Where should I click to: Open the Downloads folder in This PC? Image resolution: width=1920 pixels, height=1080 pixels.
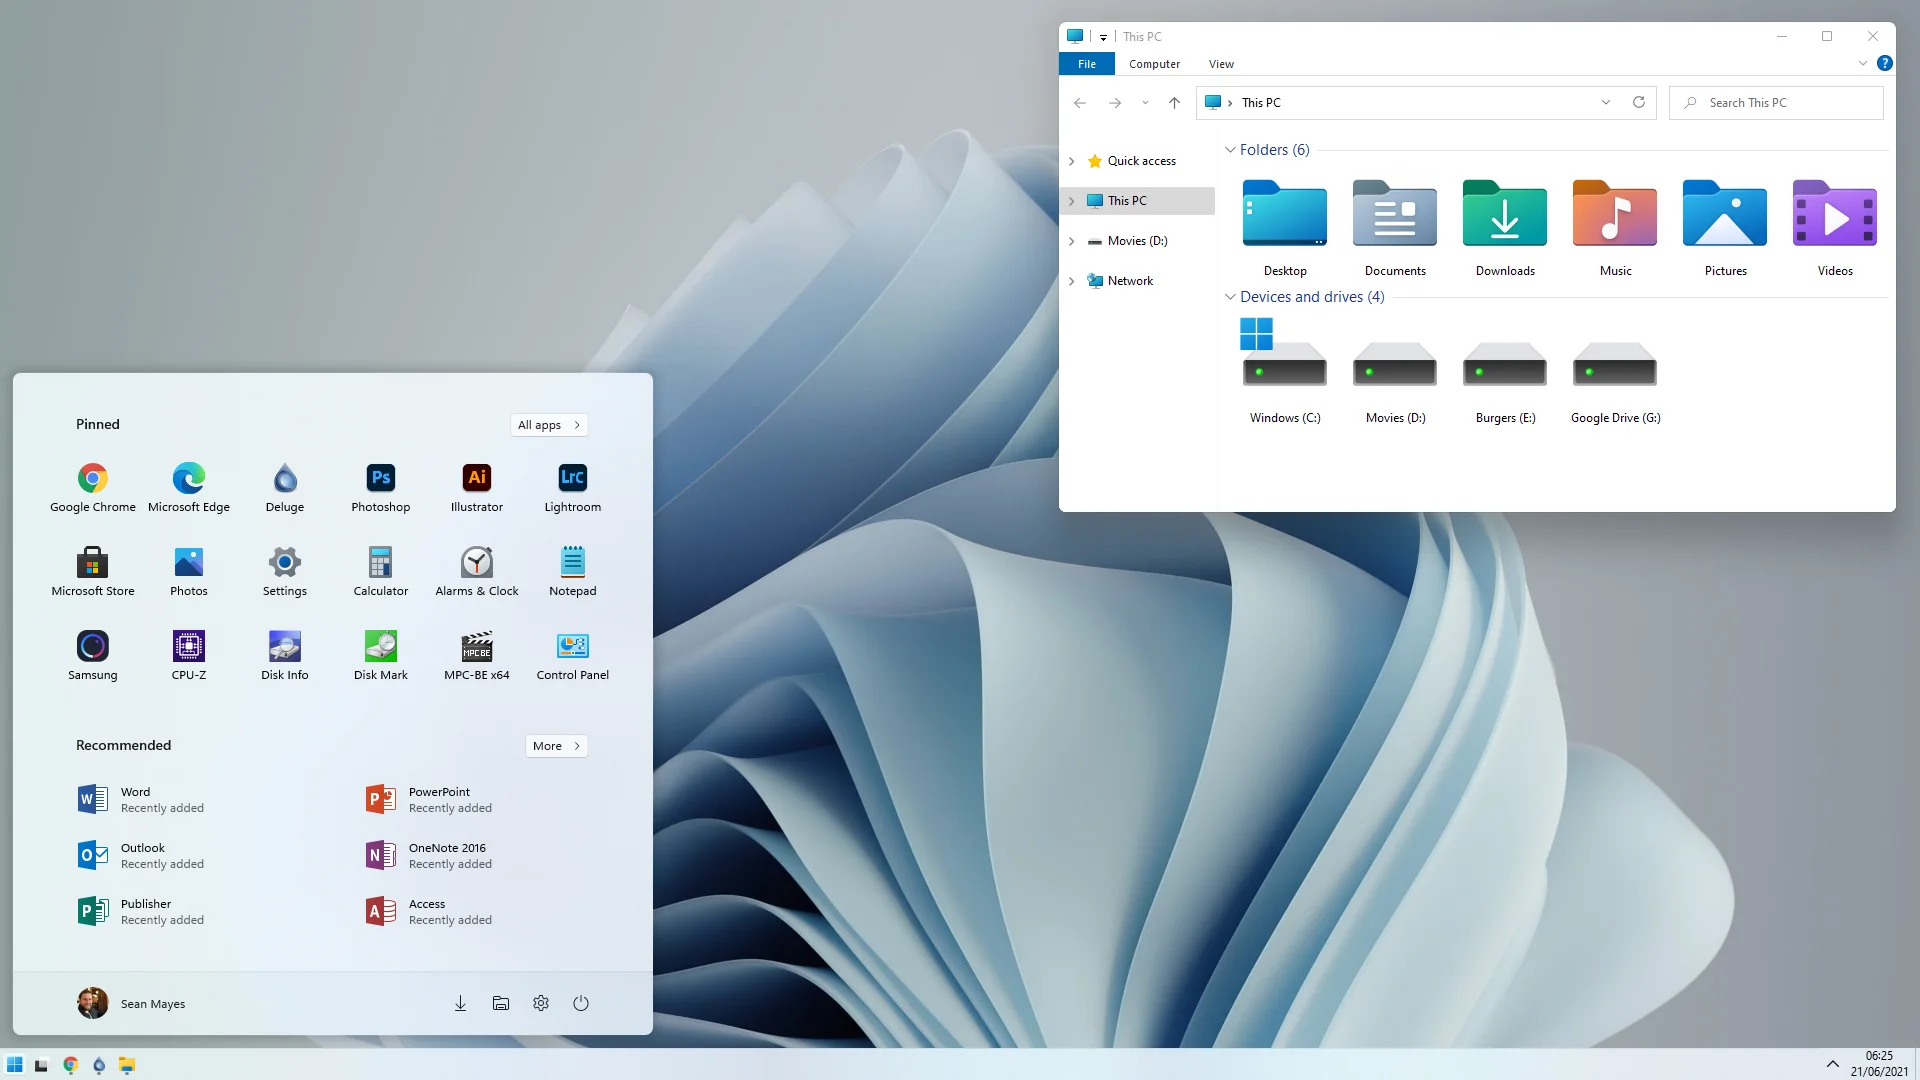click(1505, 228)
